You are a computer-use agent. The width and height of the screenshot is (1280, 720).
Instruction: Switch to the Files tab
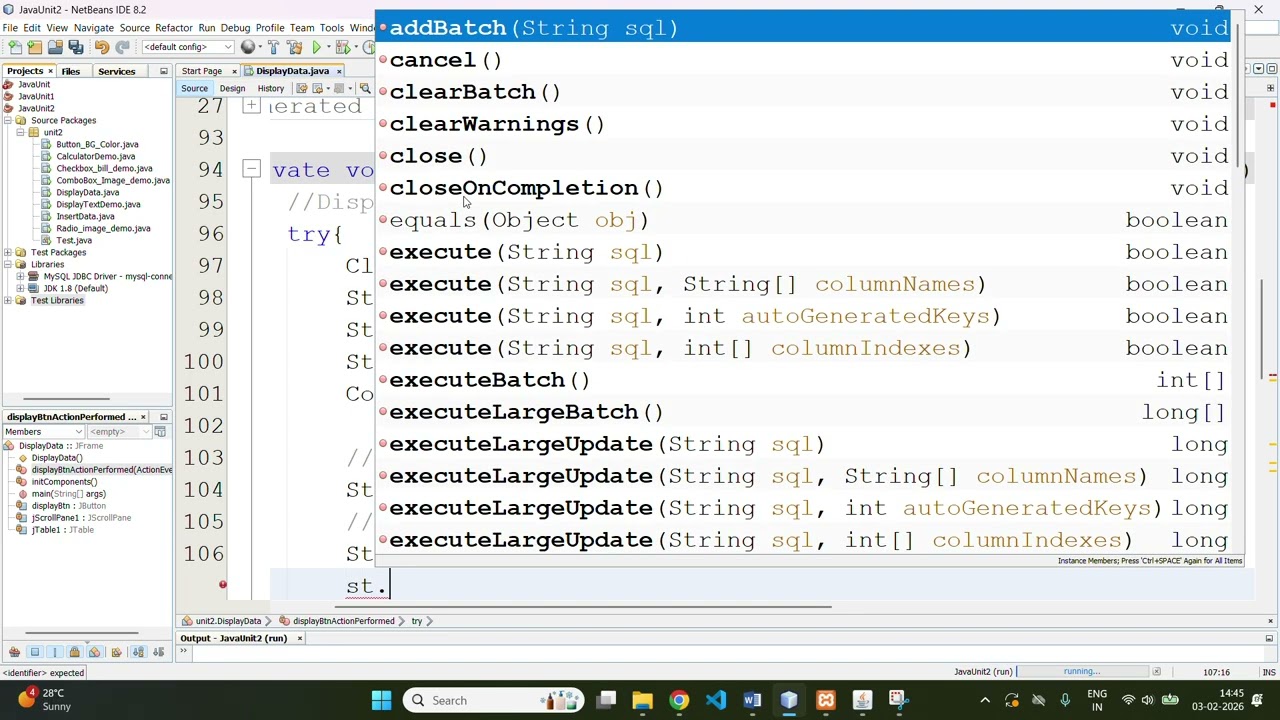70,71
